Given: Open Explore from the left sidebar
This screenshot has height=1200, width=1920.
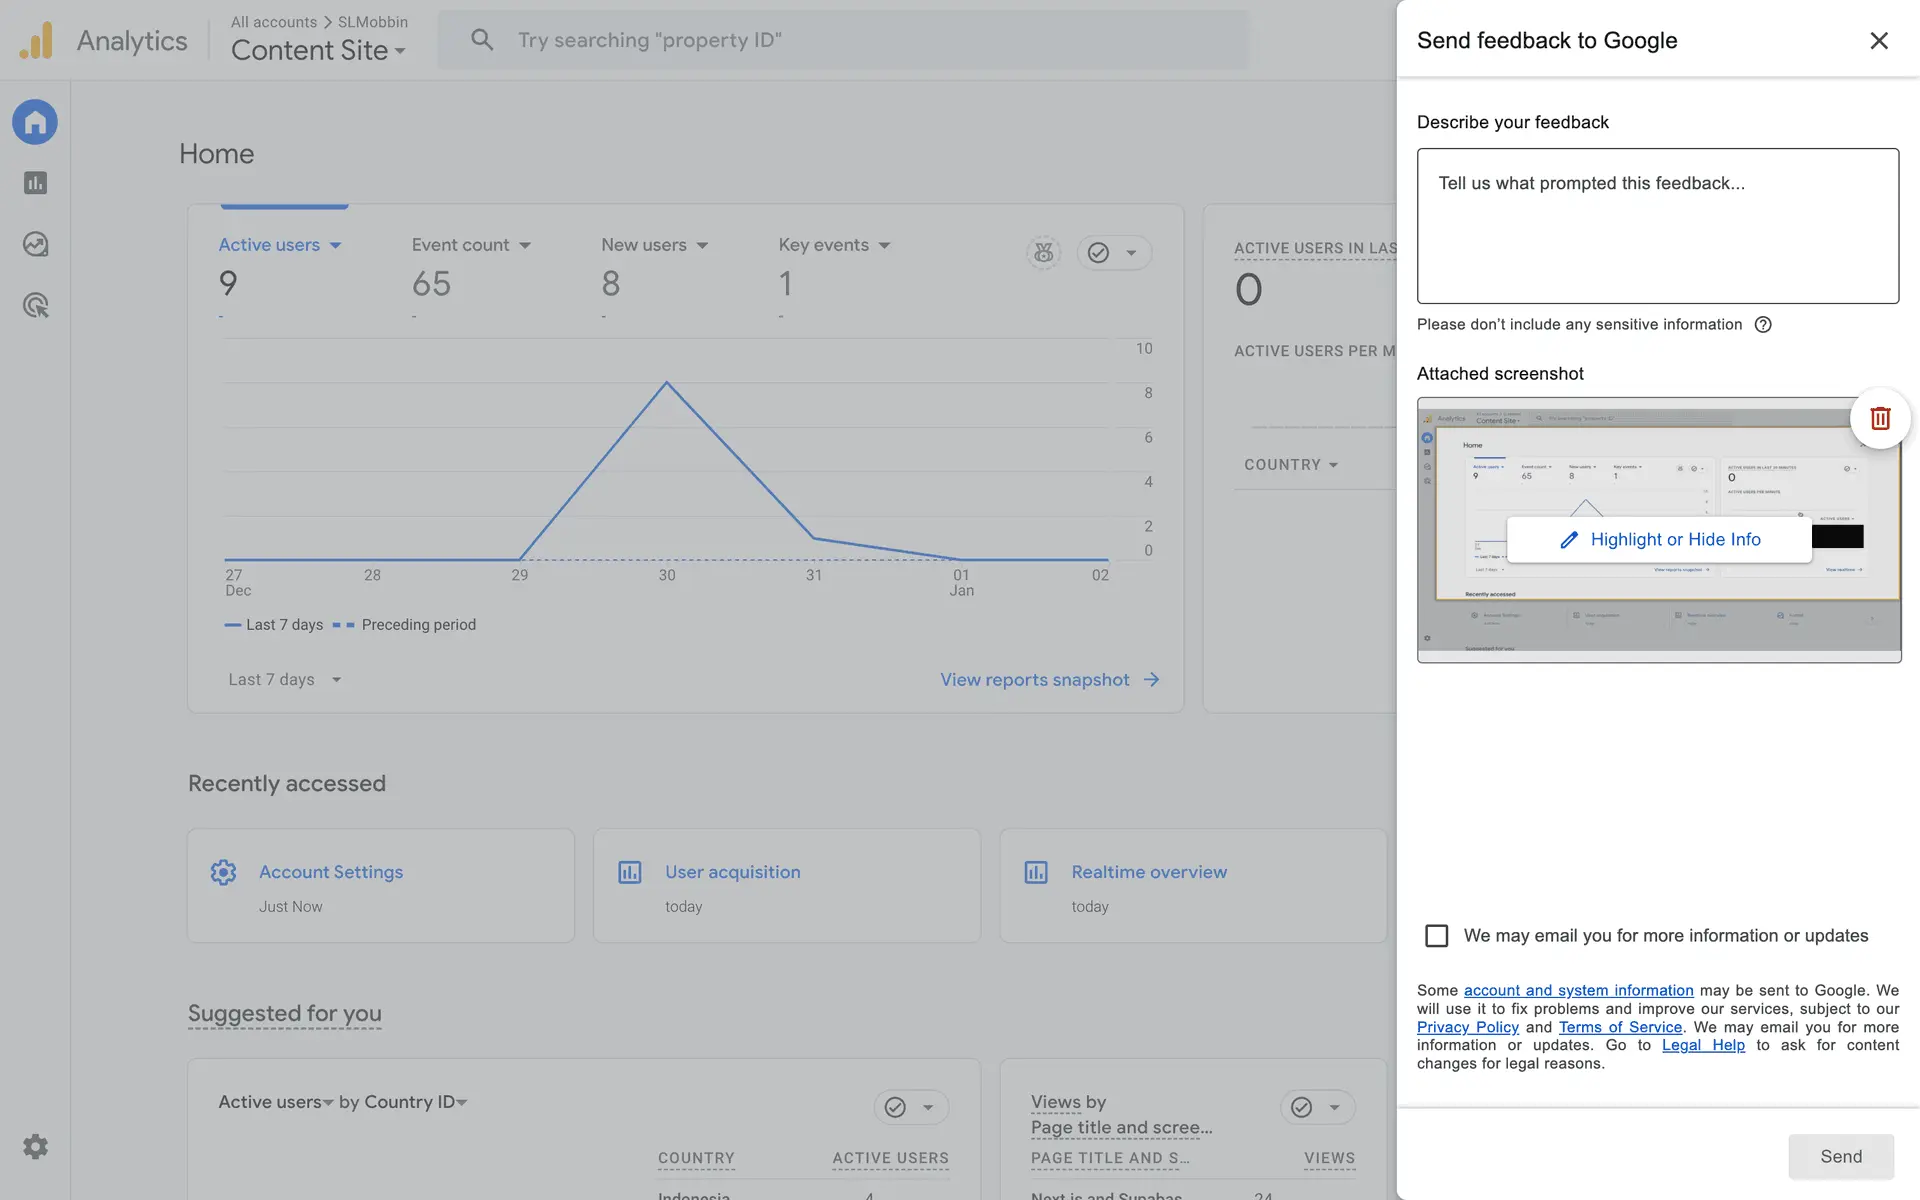Looking at the screenshot, I should point(36,244).
